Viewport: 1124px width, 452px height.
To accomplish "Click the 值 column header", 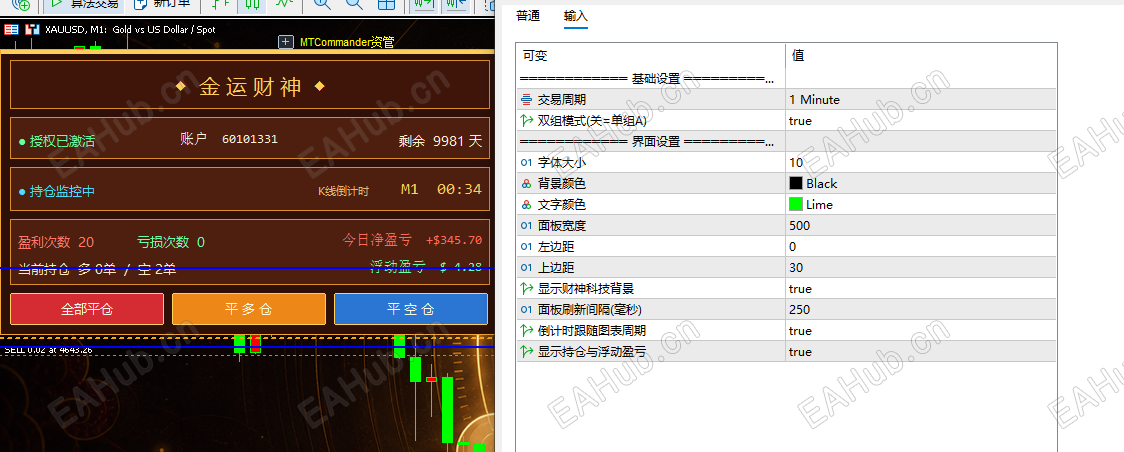I will click(x=921, y=55).
